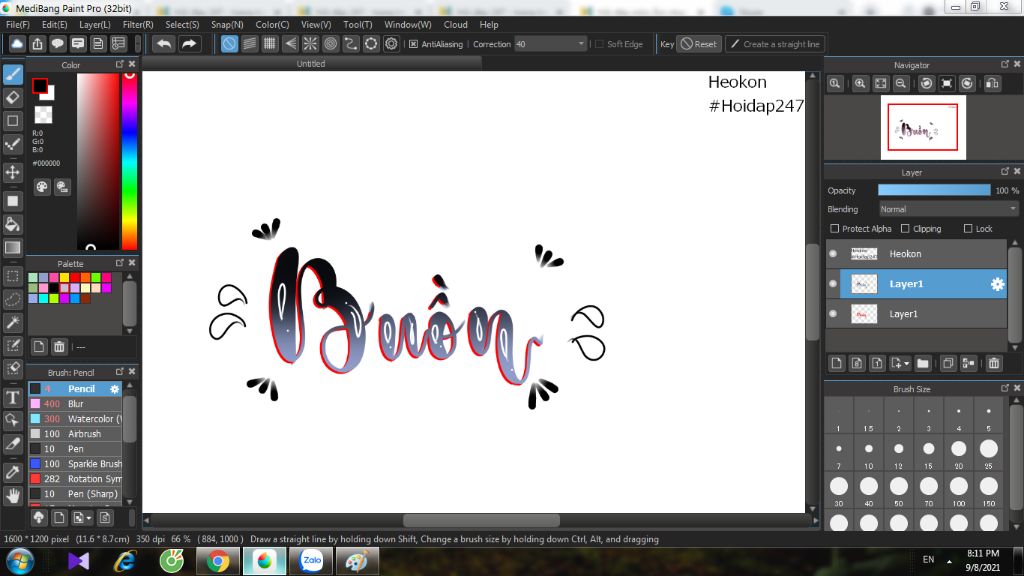This screenshot has width=1024, height=576.
Task: Zoom in using Navigator magnifier plus
Action: coord(860,84)
